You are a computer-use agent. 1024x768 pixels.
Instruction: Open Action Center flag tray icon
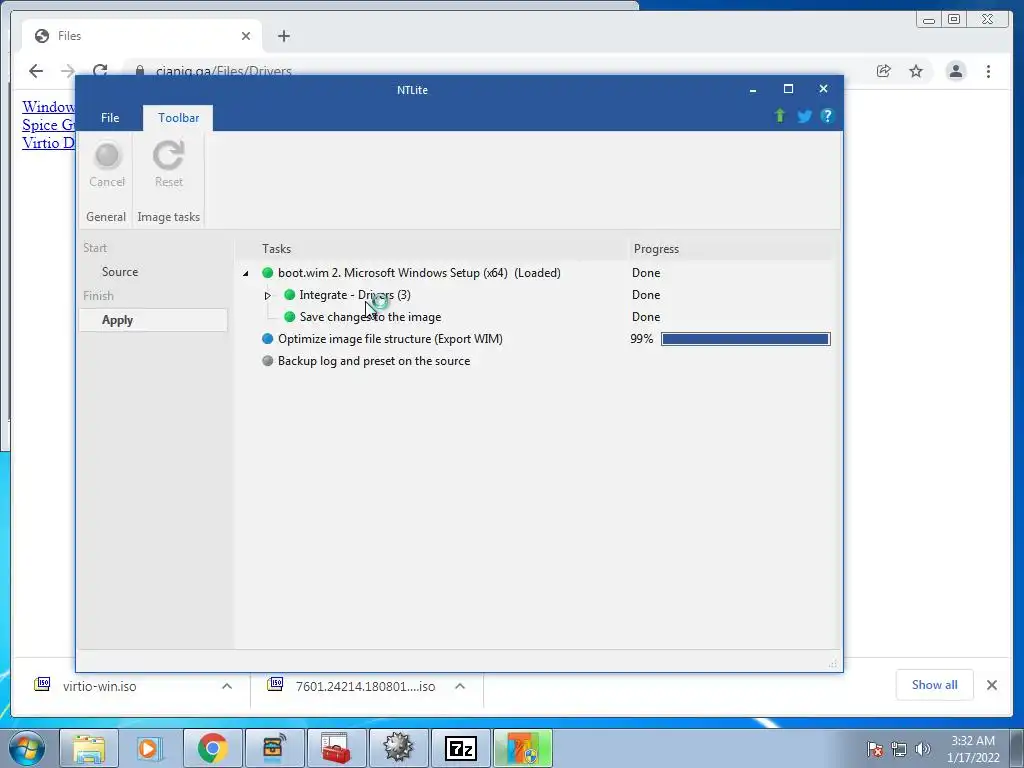click(x=874, y=749)
